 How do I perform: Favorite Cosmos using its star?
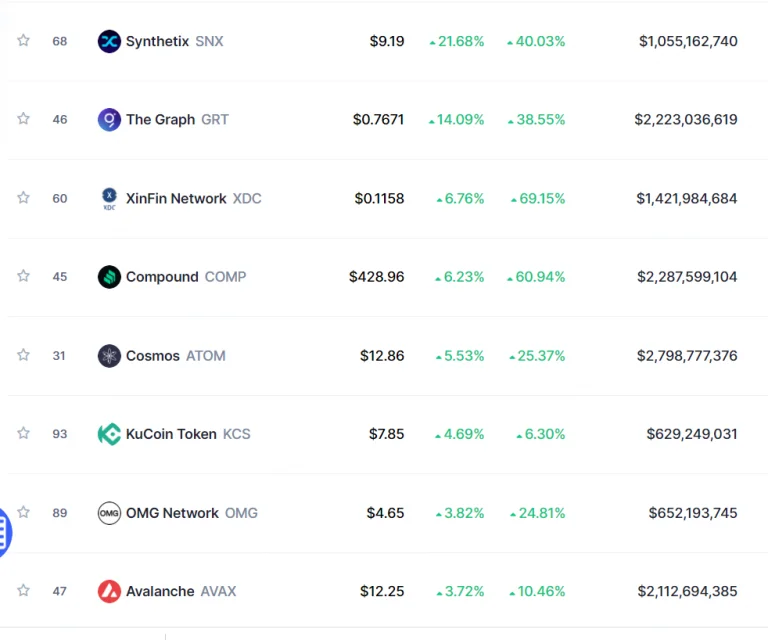click(23, 355)
